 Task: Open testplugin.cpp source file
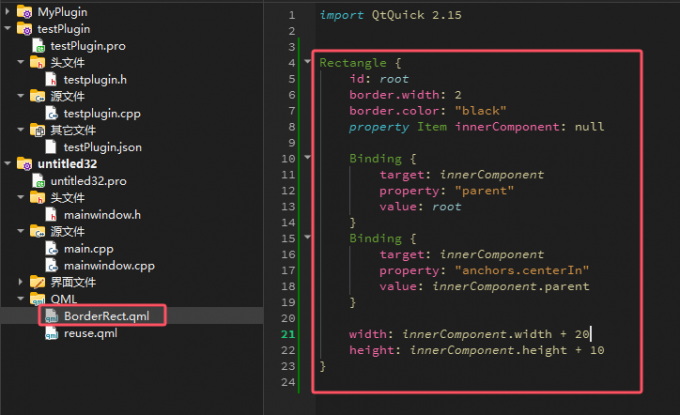[101, 113]
